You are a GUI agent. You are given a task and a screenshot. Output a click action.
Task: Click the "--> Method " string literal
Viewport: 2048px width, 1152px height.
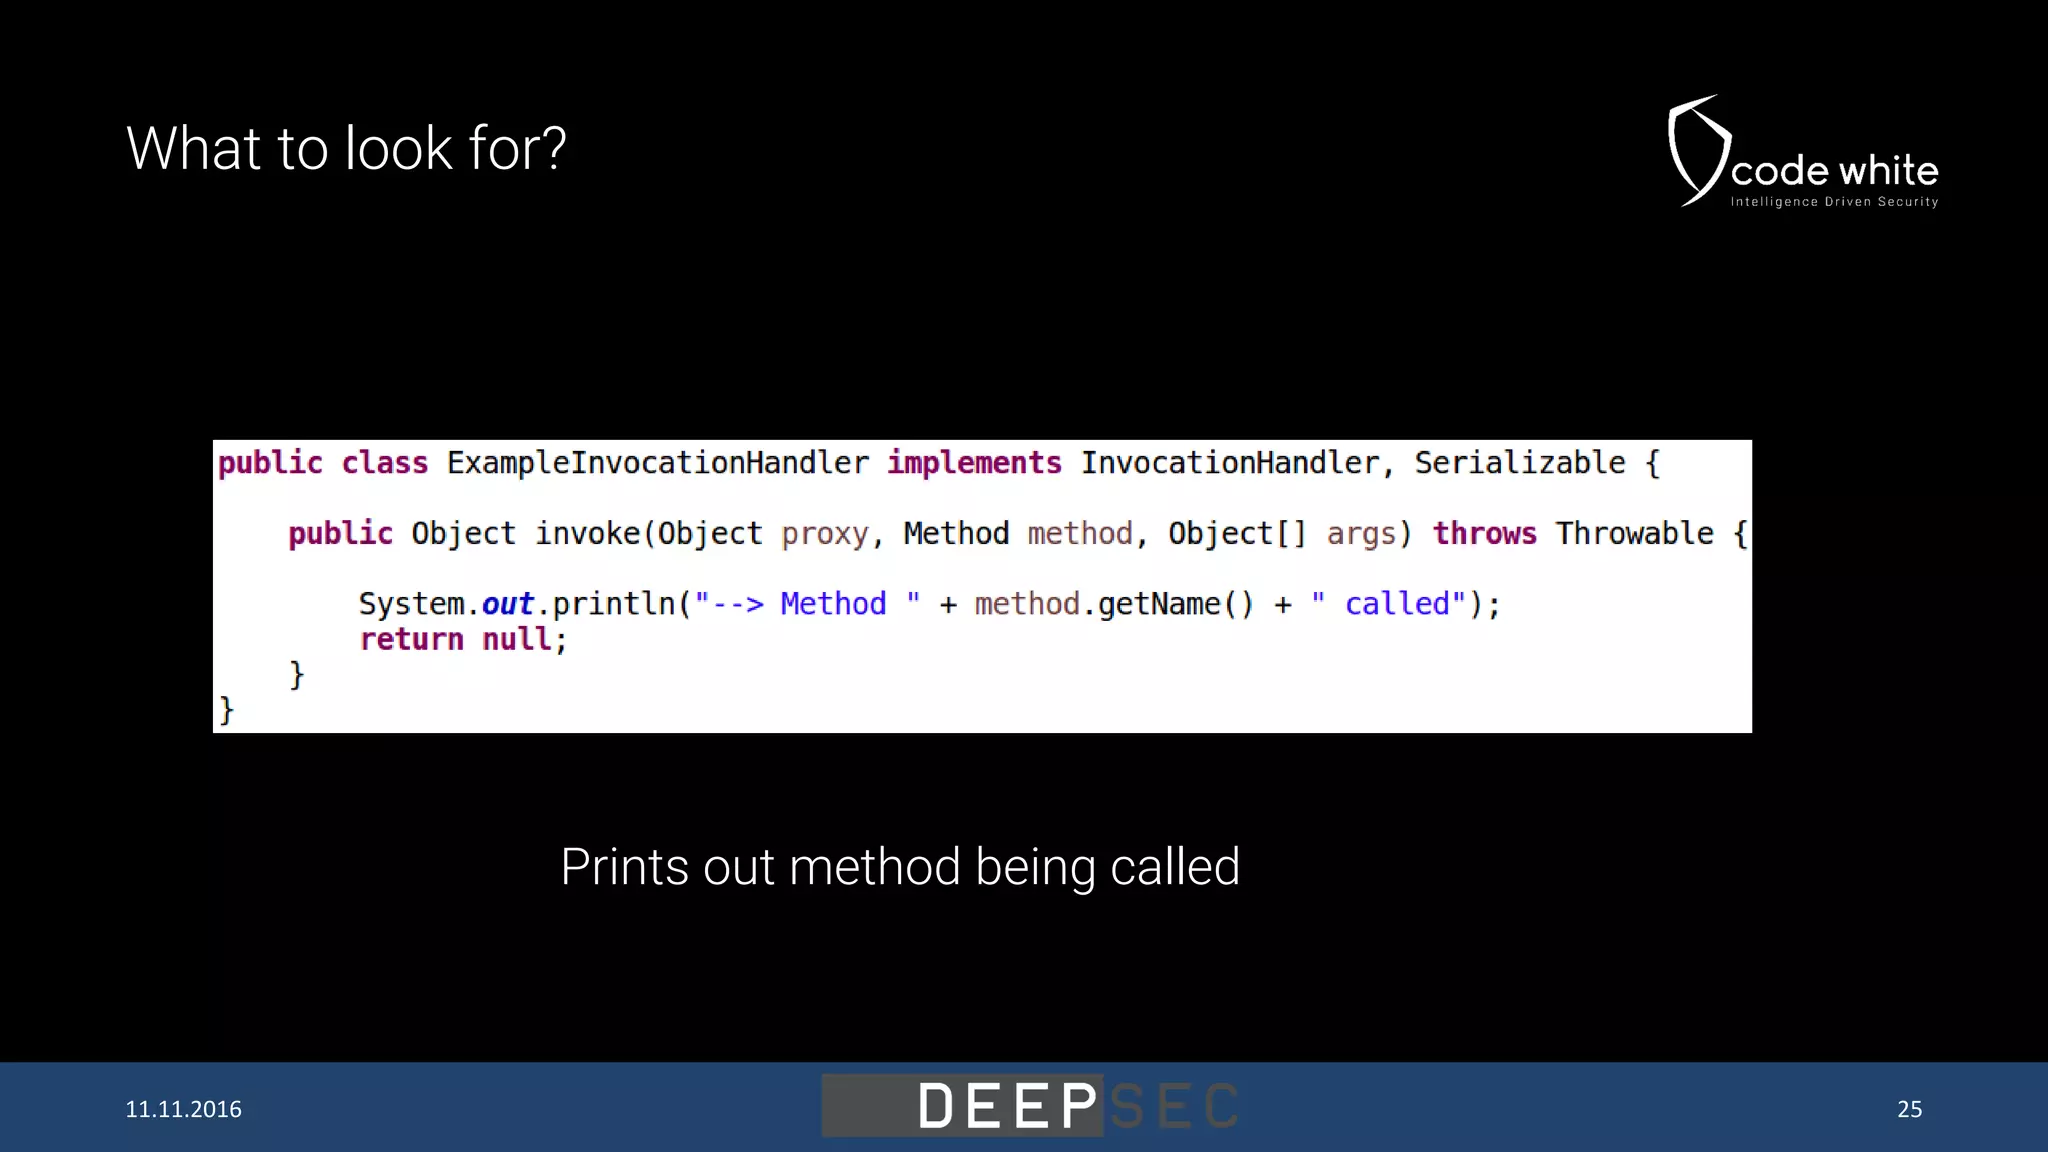point(806,604)
